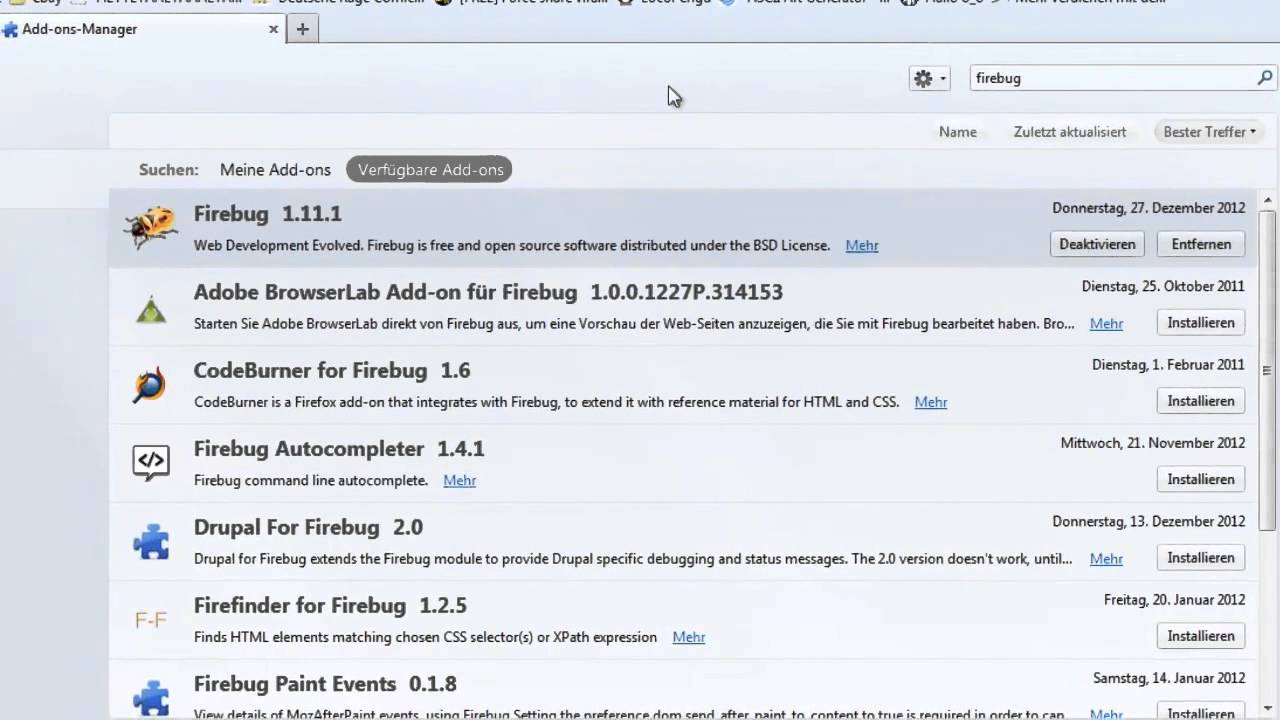The height and width of the screenshot is (720, 1280).
Task: Select the Firebug Paint Events 0.1.8 title
Action: pos(325,684)
